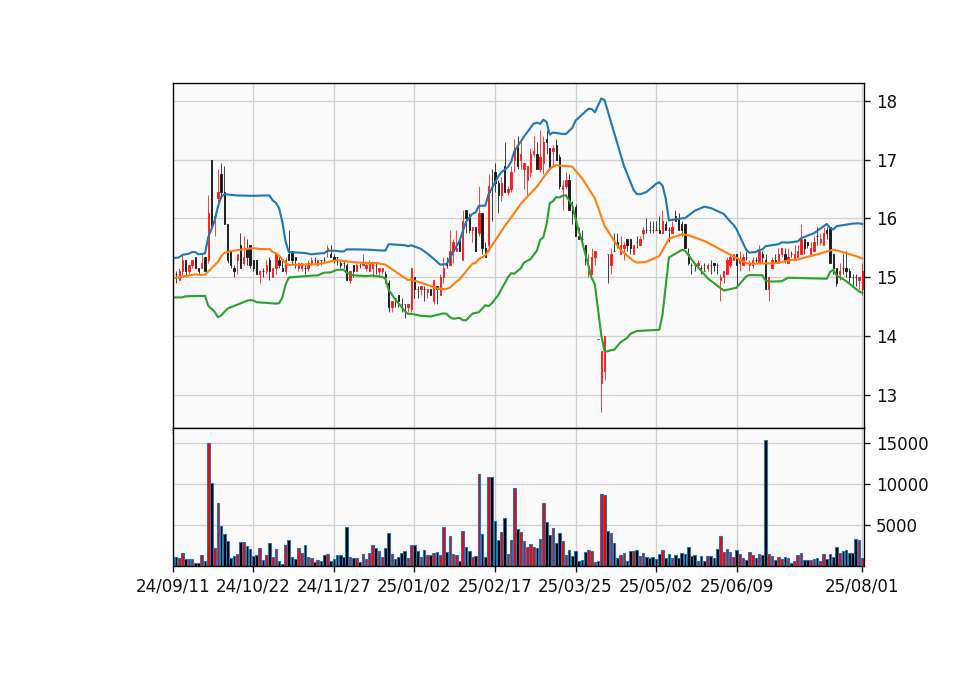Click the 25/06/09 date label

point(737,586)
